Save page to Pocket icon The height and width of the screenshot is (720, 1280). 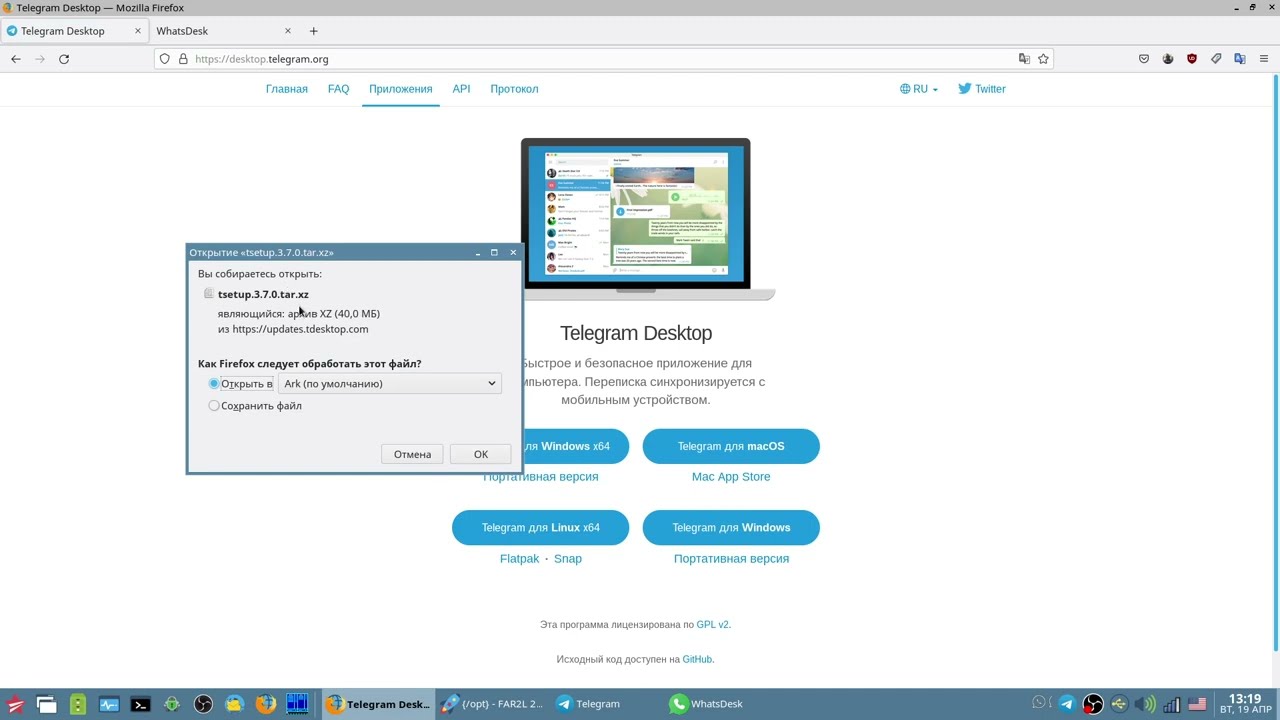tap(1144, 59)
